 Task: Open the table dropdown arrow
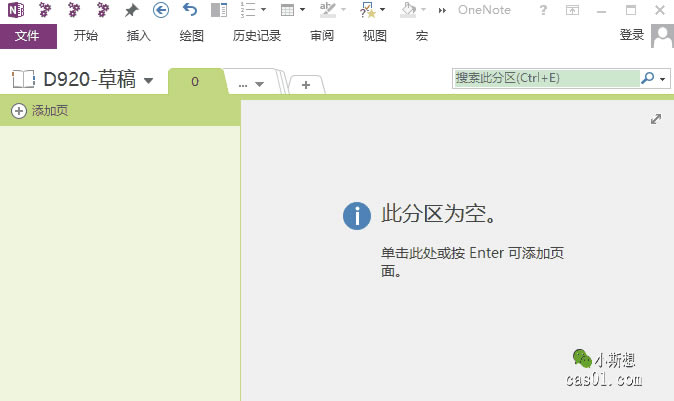tap(302, 9)
